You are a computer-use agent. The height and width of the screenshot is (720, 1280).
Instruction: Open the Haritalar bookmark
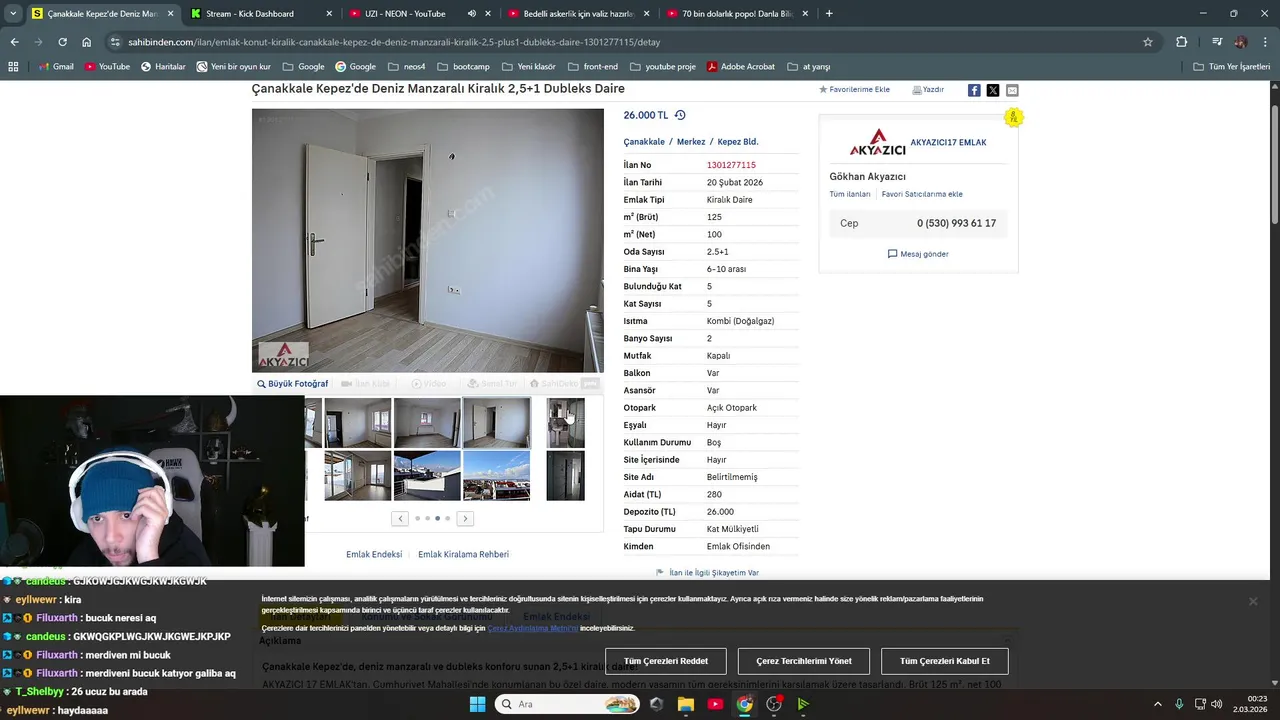click(x=163, y=66)
